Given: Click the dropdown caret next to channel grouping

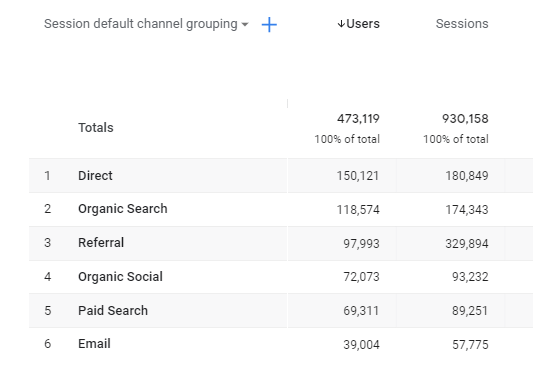Looking at the screenshot, I should 245,24.
